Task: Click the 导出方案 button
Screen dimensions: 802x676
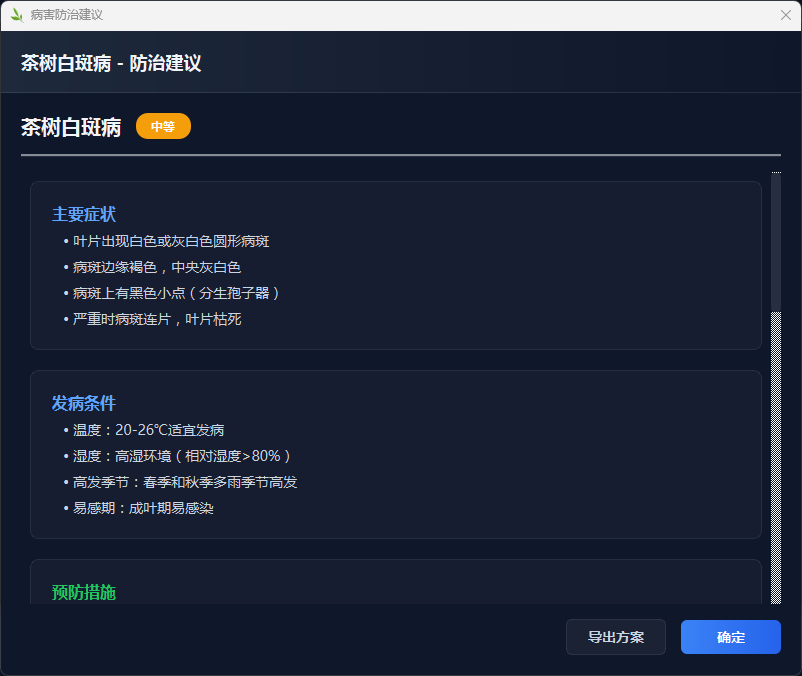Action: [x=615, y=637]
